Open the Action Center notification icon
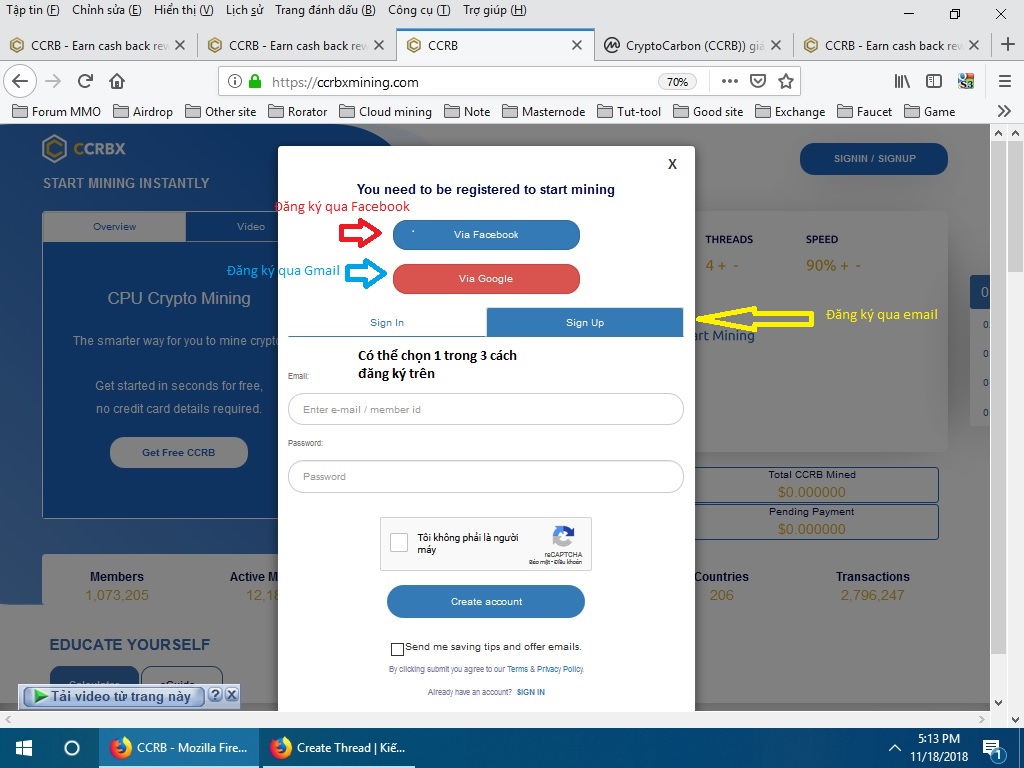 992,750
